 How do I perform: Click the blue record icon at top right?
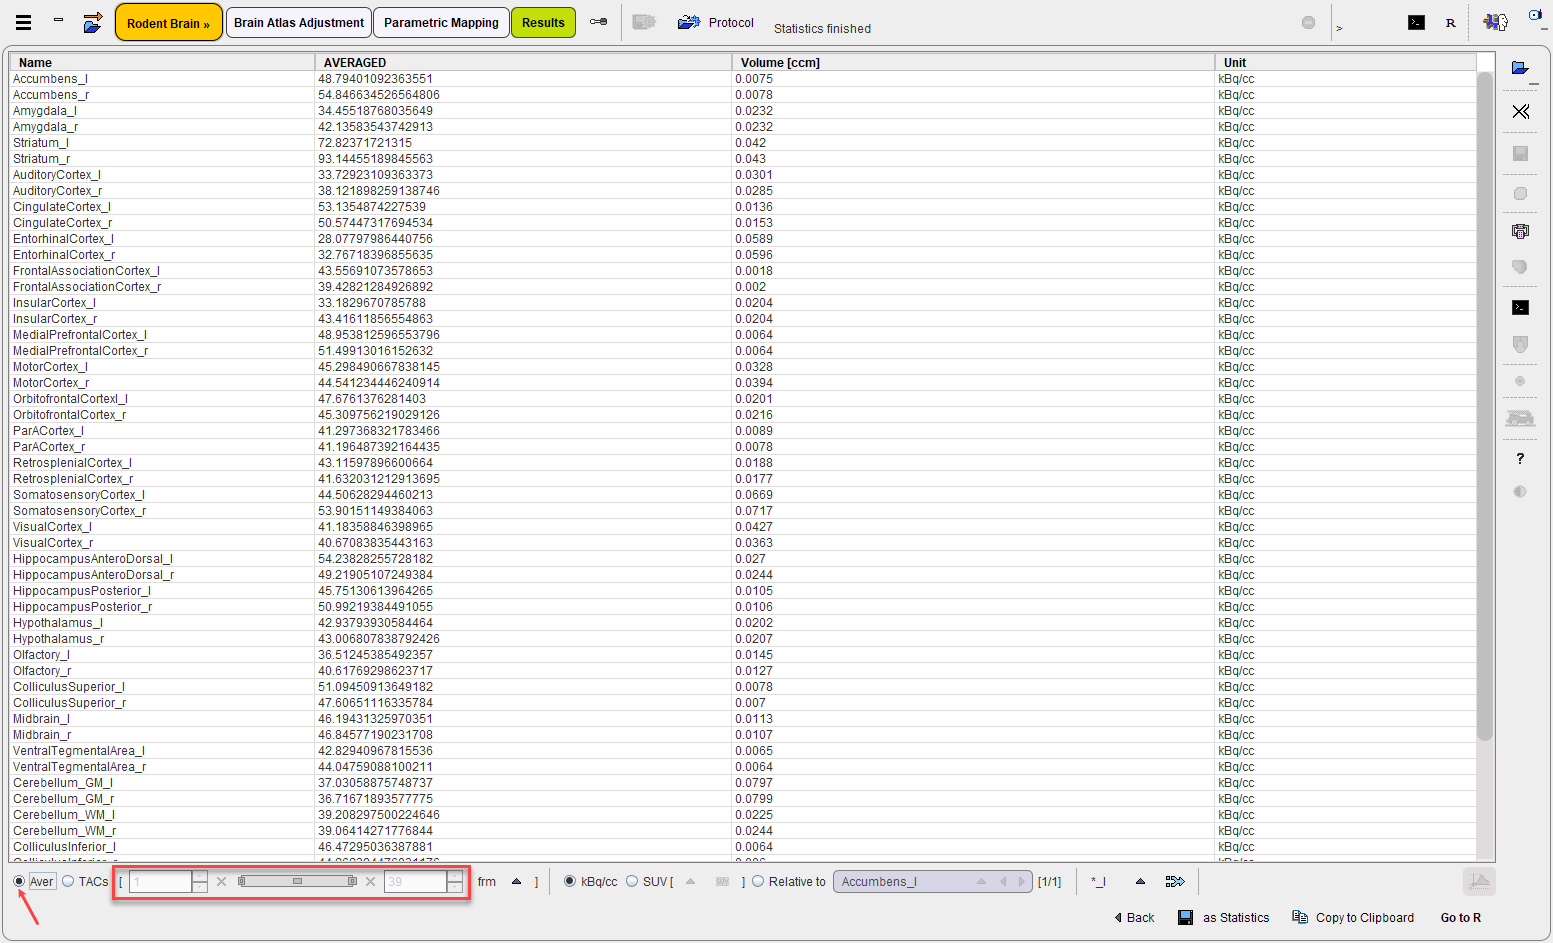(1535, 15)
